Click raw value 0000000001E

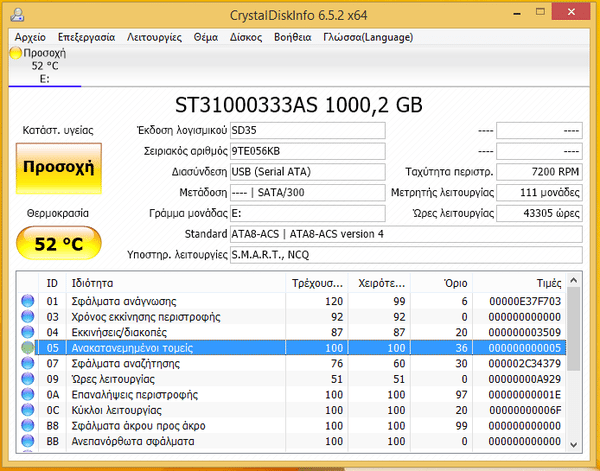pos(525,394)
